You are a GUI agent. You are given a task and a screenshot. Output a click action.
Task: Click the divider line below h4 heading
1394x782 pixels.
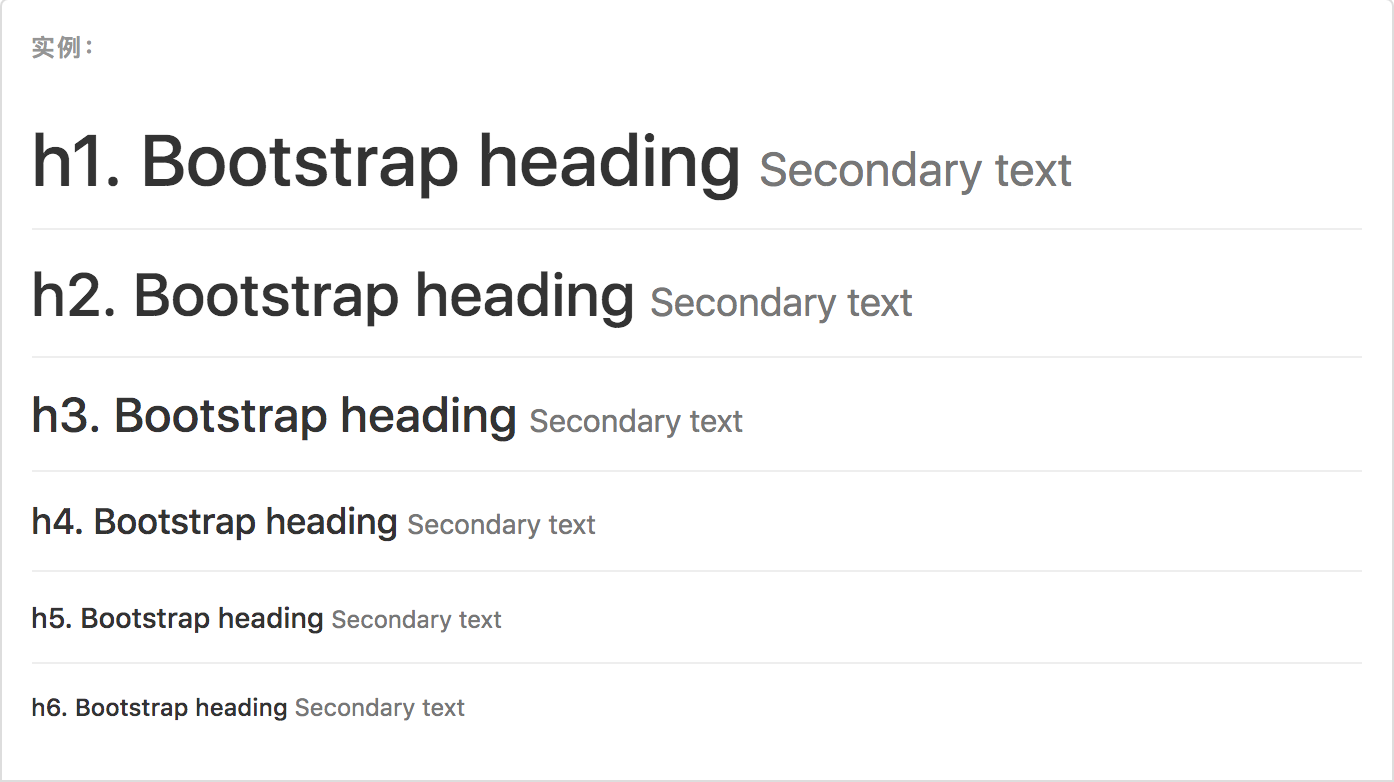pyautogui.click(x=697, y=571)
